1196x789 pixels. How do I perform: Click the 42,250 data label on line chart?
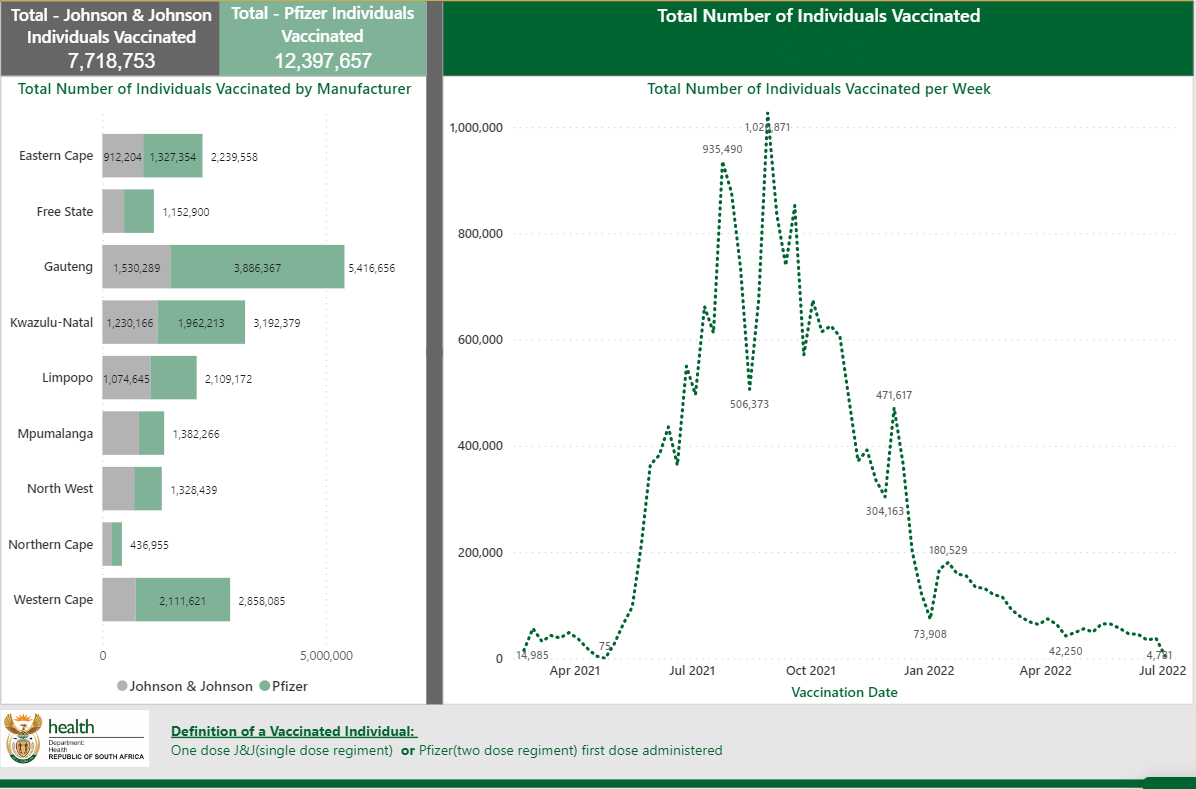click(1066, 651)
